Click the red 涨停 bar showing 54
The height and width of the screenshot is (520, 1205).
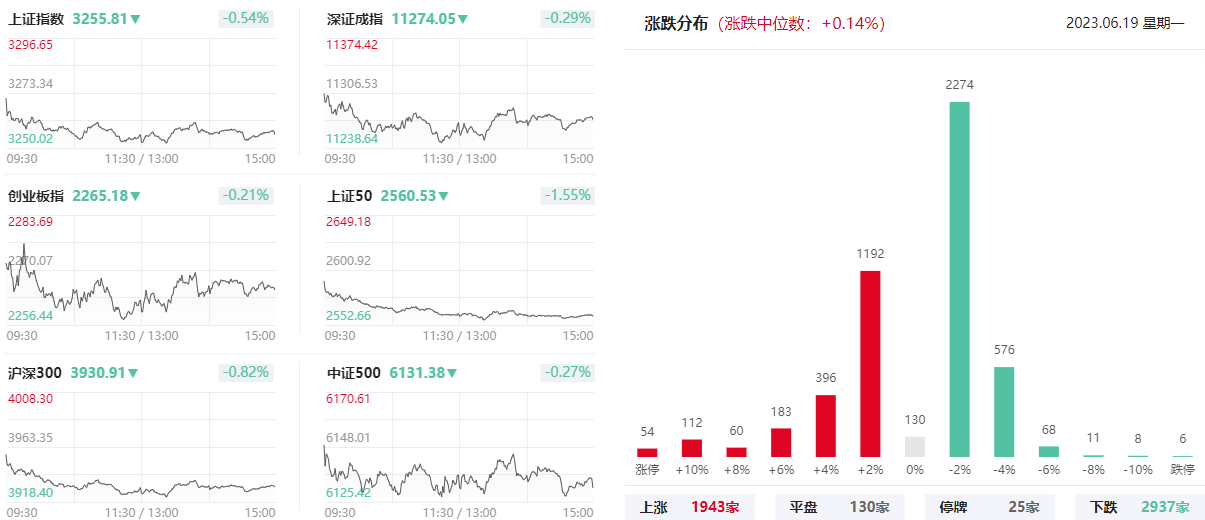647,452
